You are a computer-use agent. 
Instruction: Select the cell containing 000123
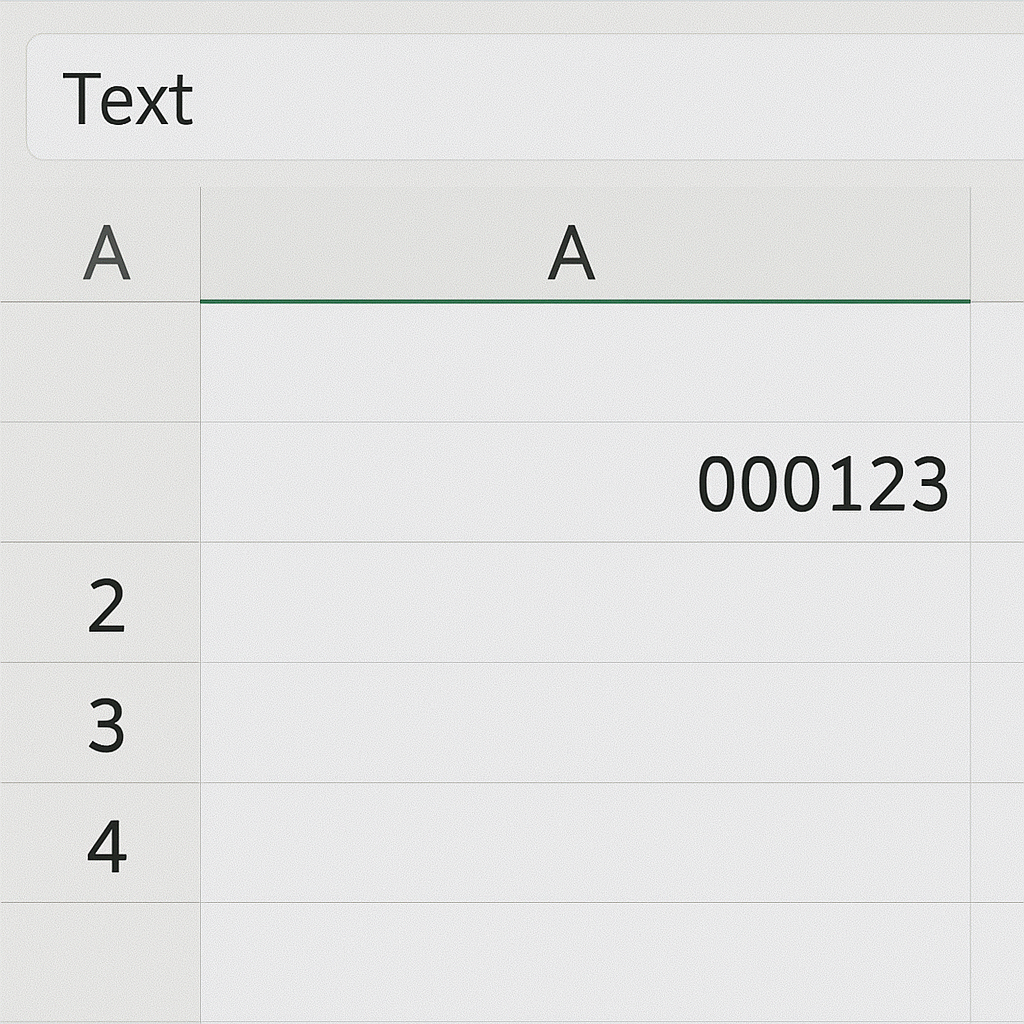click(585, 482)
